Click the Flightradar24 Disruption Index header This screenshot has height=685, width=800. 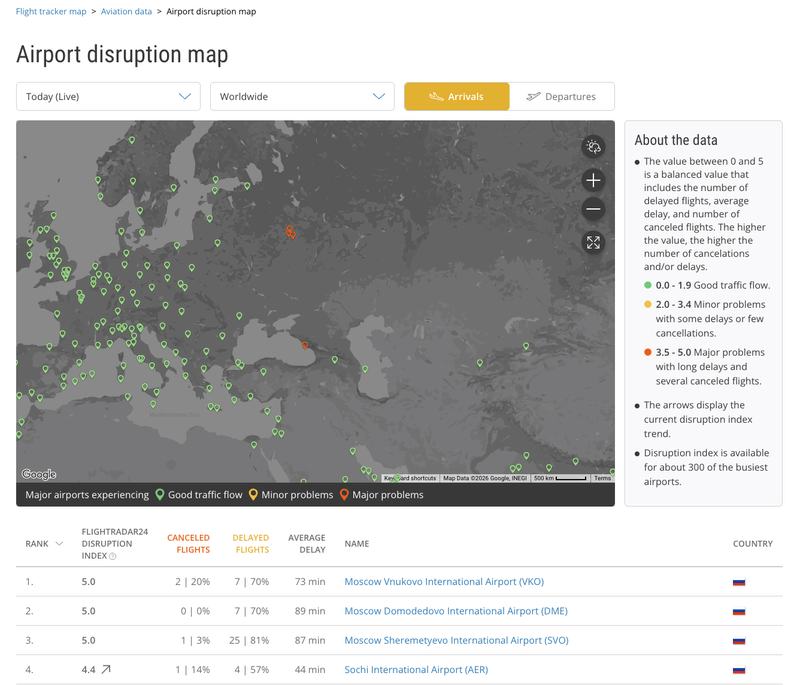(x=114, y=544)
